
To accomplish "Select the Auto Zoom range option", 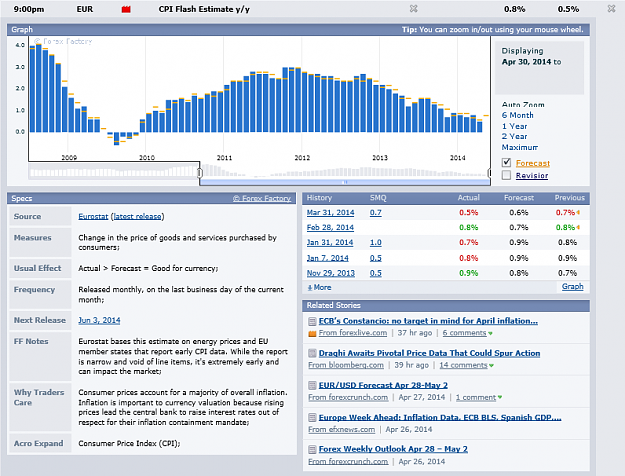I will pos(523,105).
